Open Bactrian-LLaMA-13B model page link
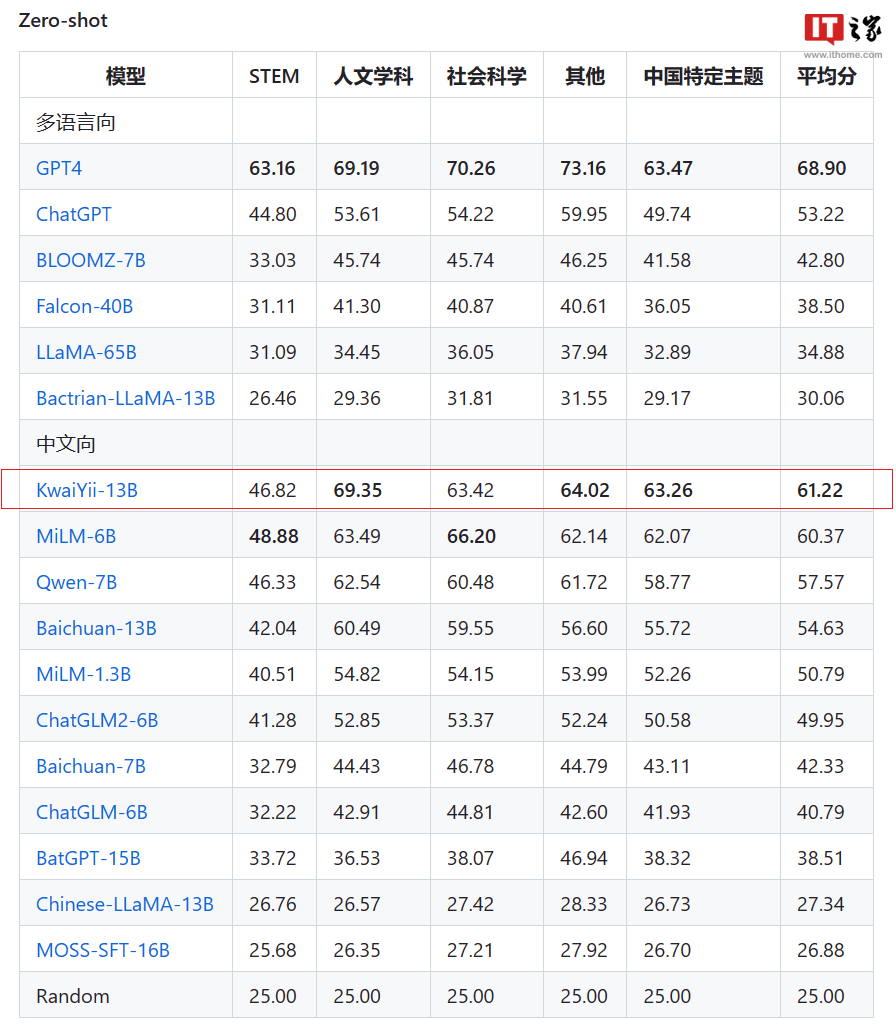This screenshot has width=896, height=1036. coord(125,398)
